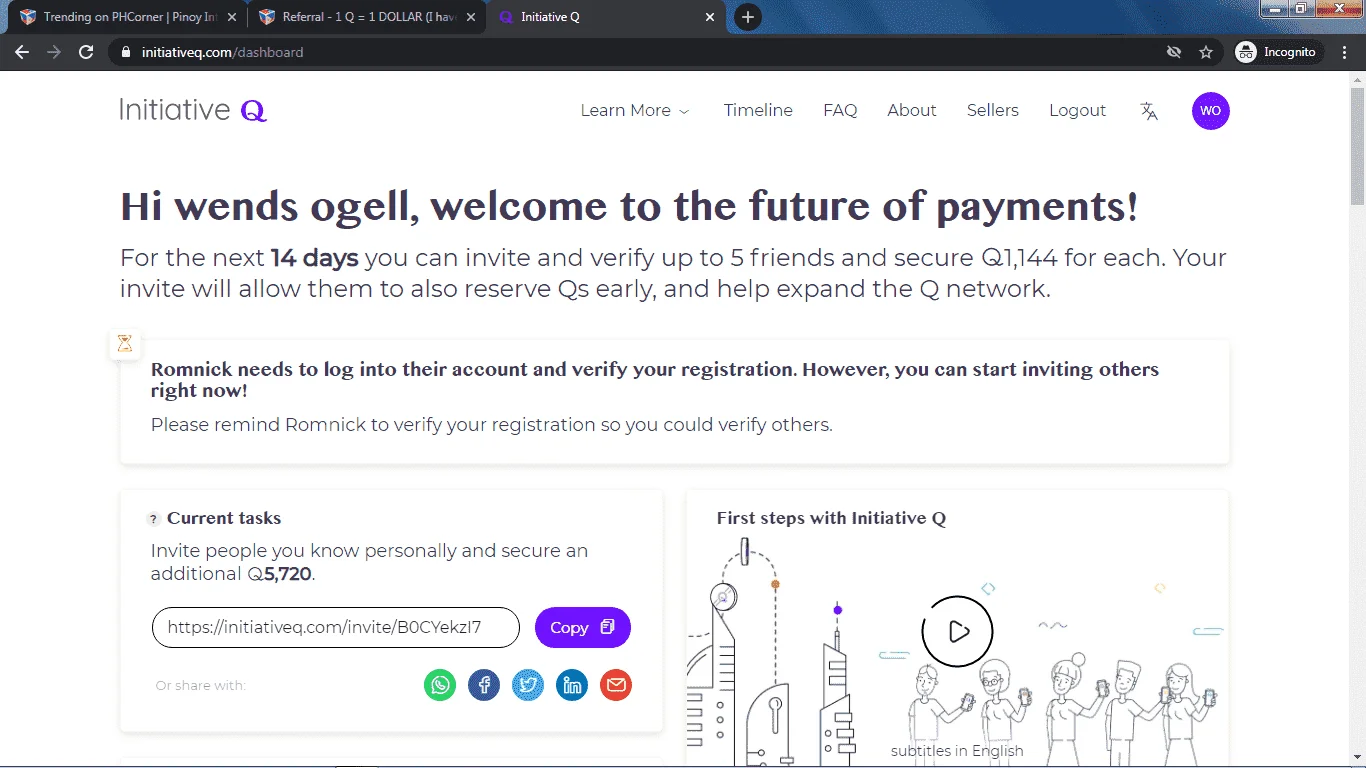
Task: Expand the Learn More dropdown
Action: click(635, 111)
